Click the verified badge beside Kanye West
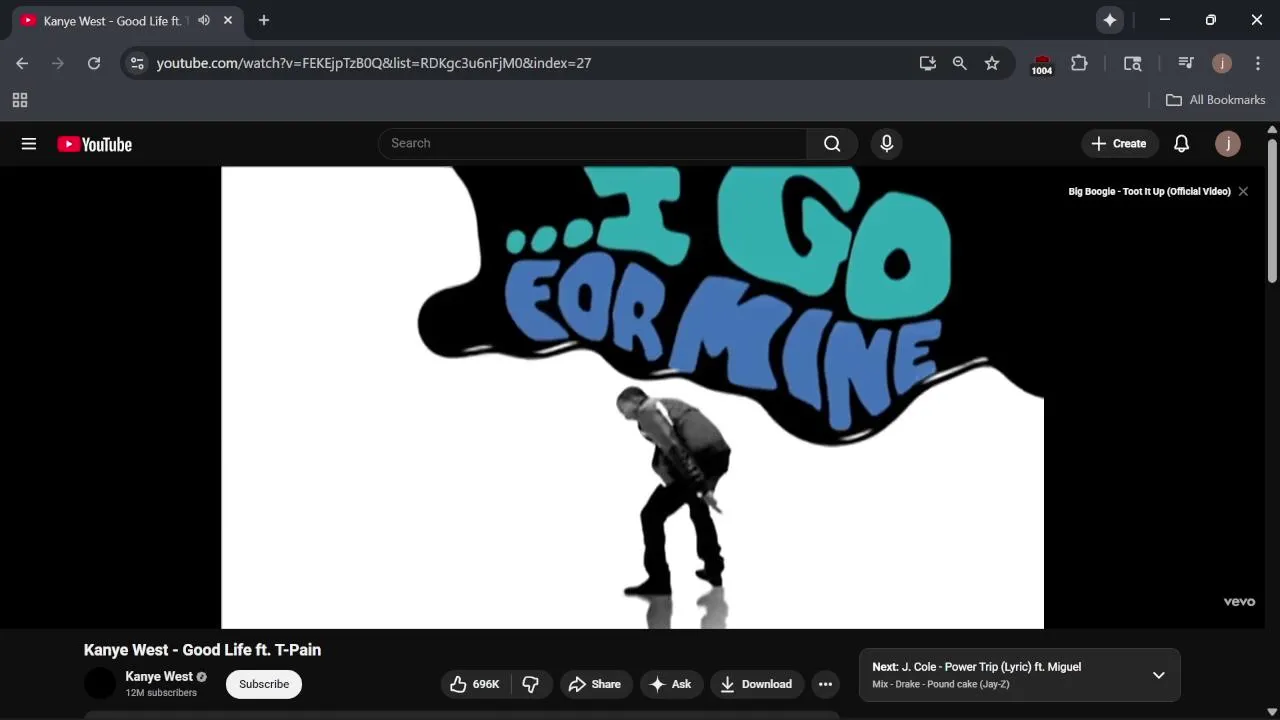Viewport: 1280px width, 720px height. pos(202,677)
